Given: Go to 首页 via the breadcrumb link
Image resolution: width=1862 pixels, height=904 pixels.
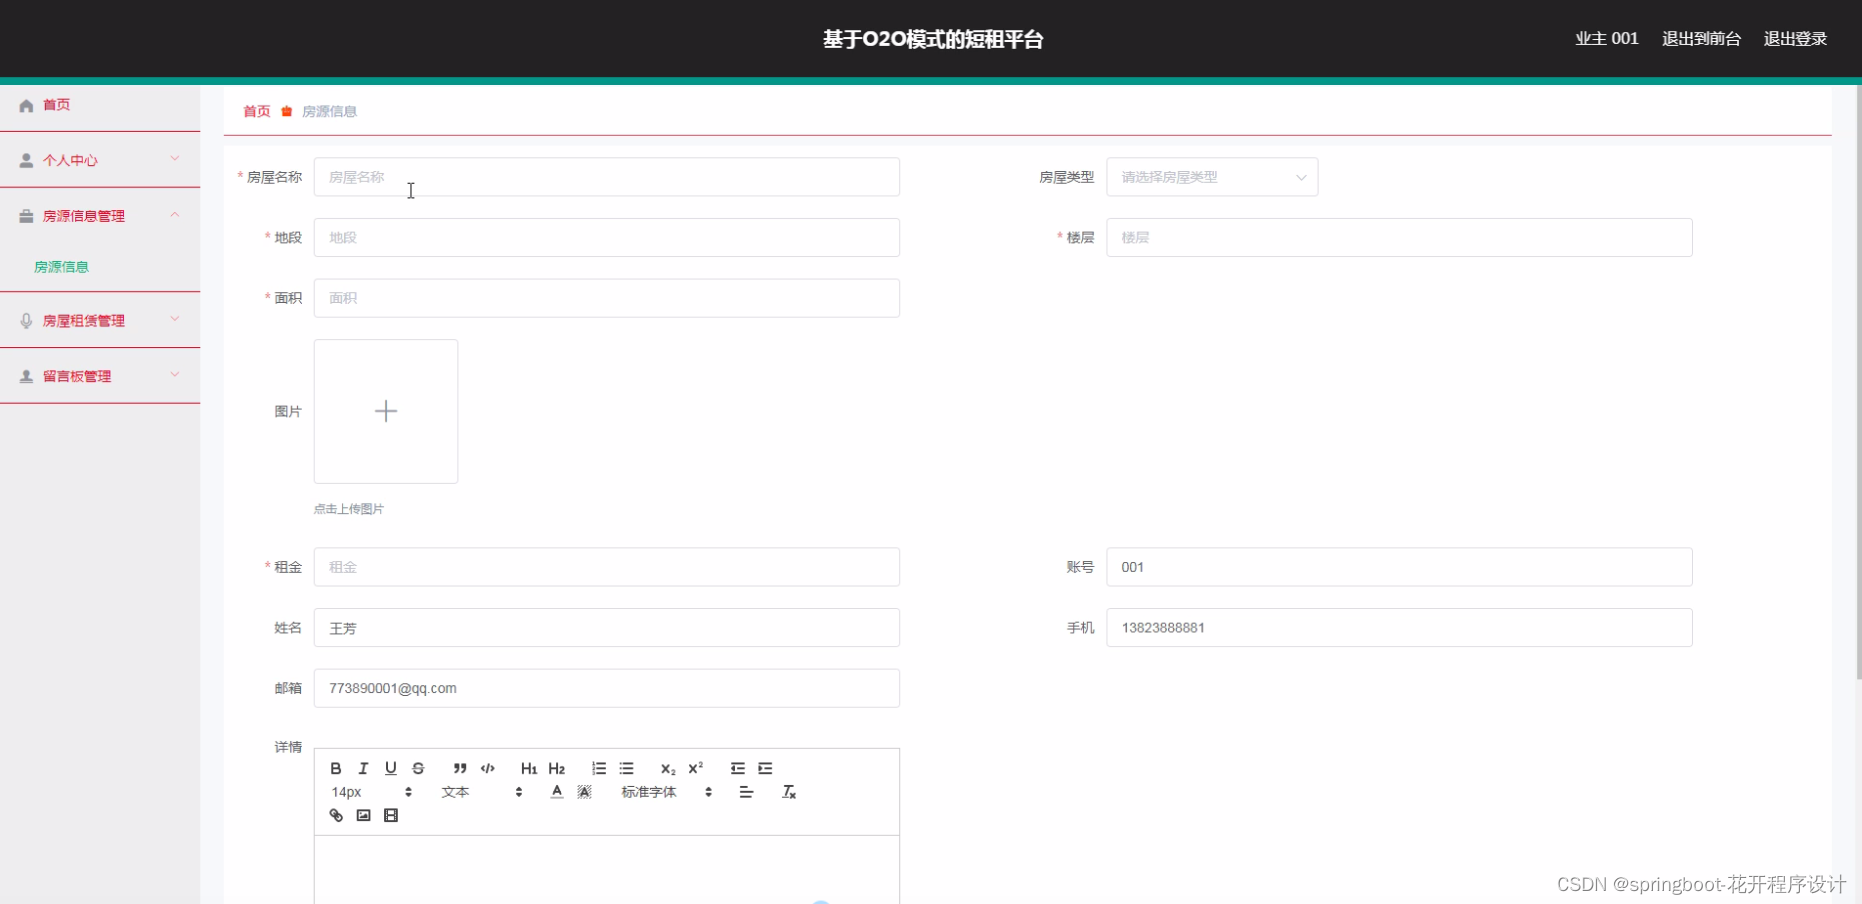Looking at the screenshot, I should point(256,111).
